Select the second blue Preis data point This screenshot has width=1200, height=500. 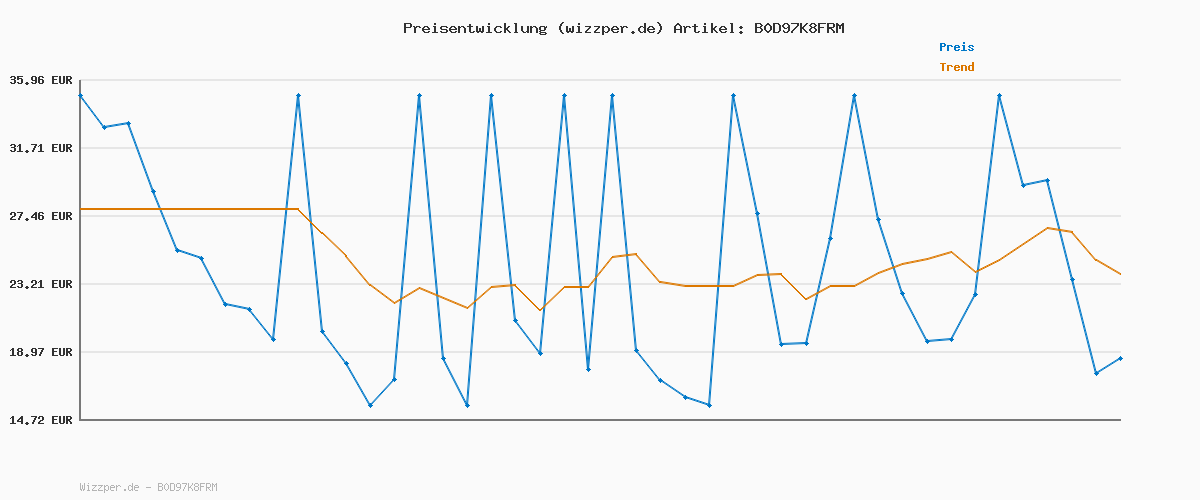[x=104, y=127]
